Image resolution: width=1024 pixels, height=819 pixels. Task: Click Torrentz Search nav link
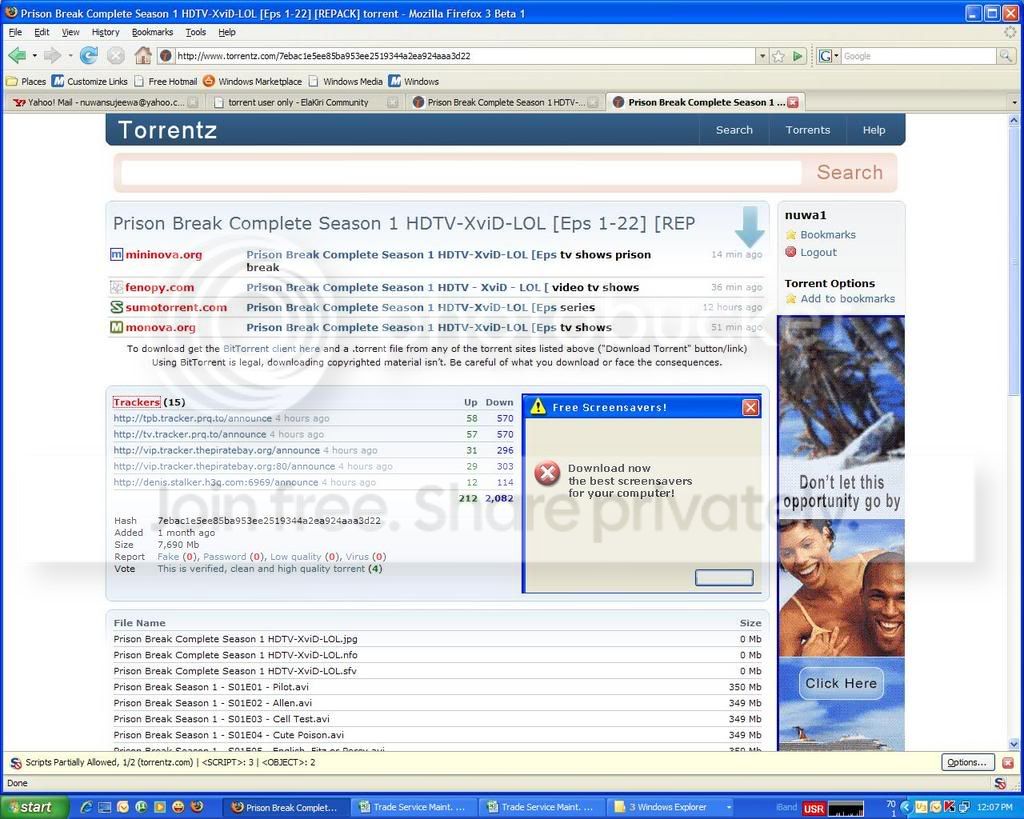click(x=734, y=130)
